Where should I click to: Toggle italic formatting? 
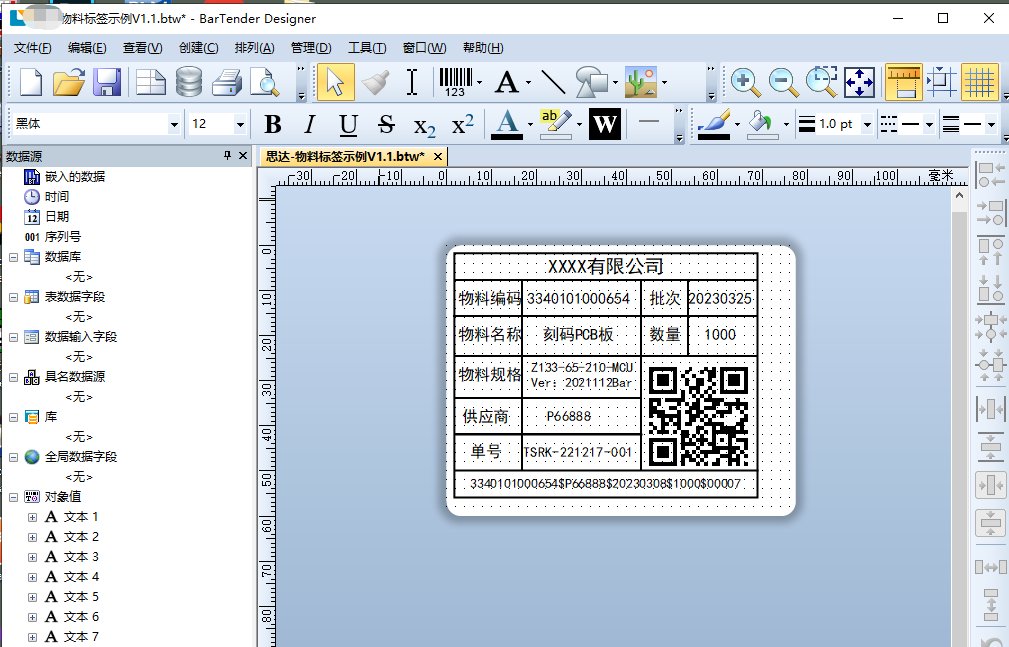tap(310, 124)
